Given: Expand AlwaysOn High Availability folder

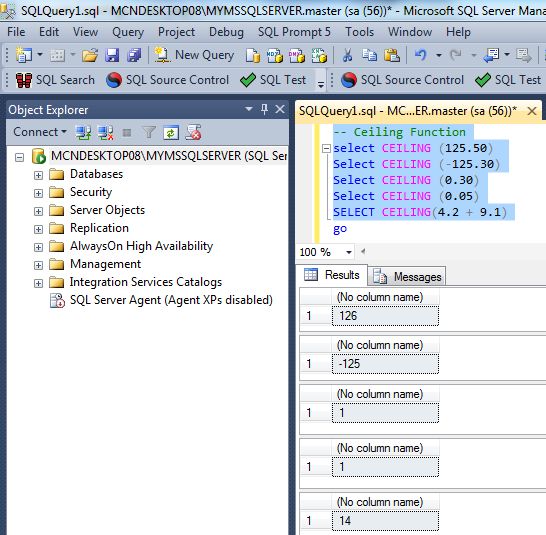Looking at the screenshot, I should coord(38,247).
